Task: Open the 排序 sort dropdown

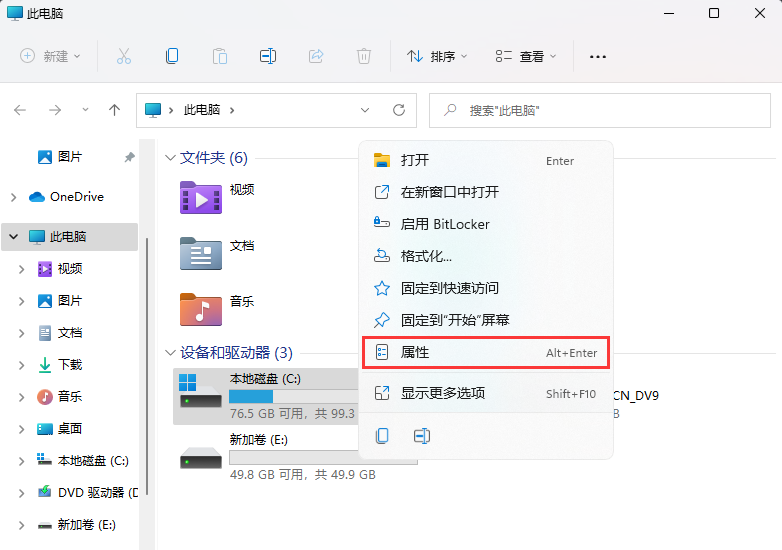Action: click(437, 57)
